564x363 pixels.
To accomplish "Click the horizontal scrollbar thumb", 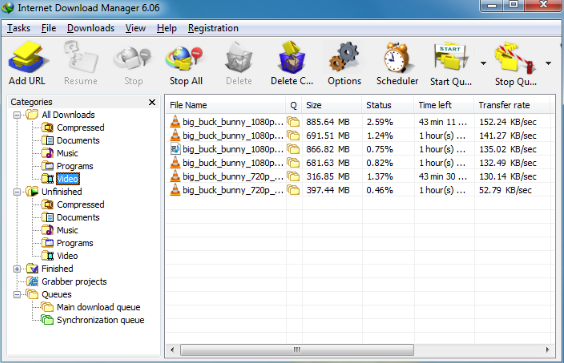I will click(297, 350).
